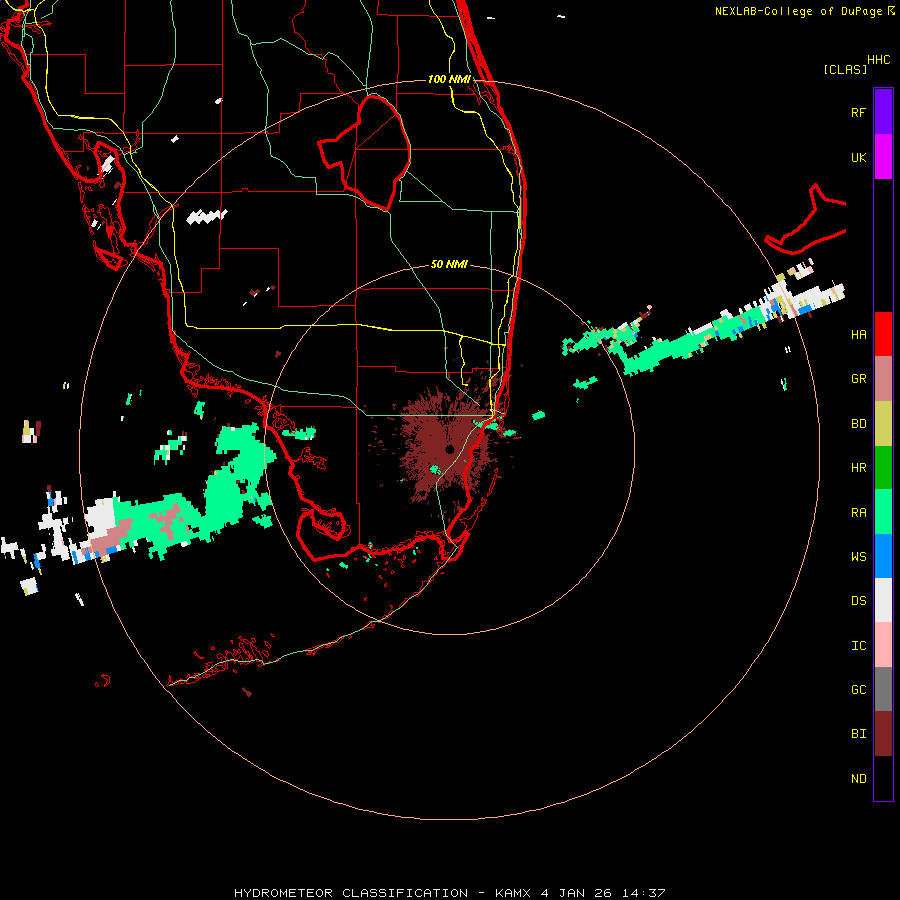The height and width of the screenshot is (900, 900).
Task: Click the UK magenta legend swatch
Action: click(883, 157)
